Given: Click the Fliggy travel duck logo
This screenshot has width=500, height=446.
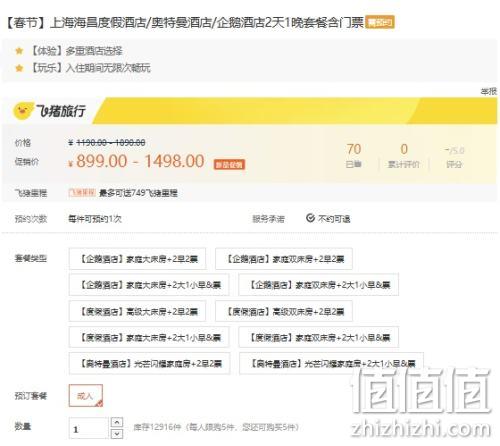Looking at the screenshot, I should tap(23, 111).
